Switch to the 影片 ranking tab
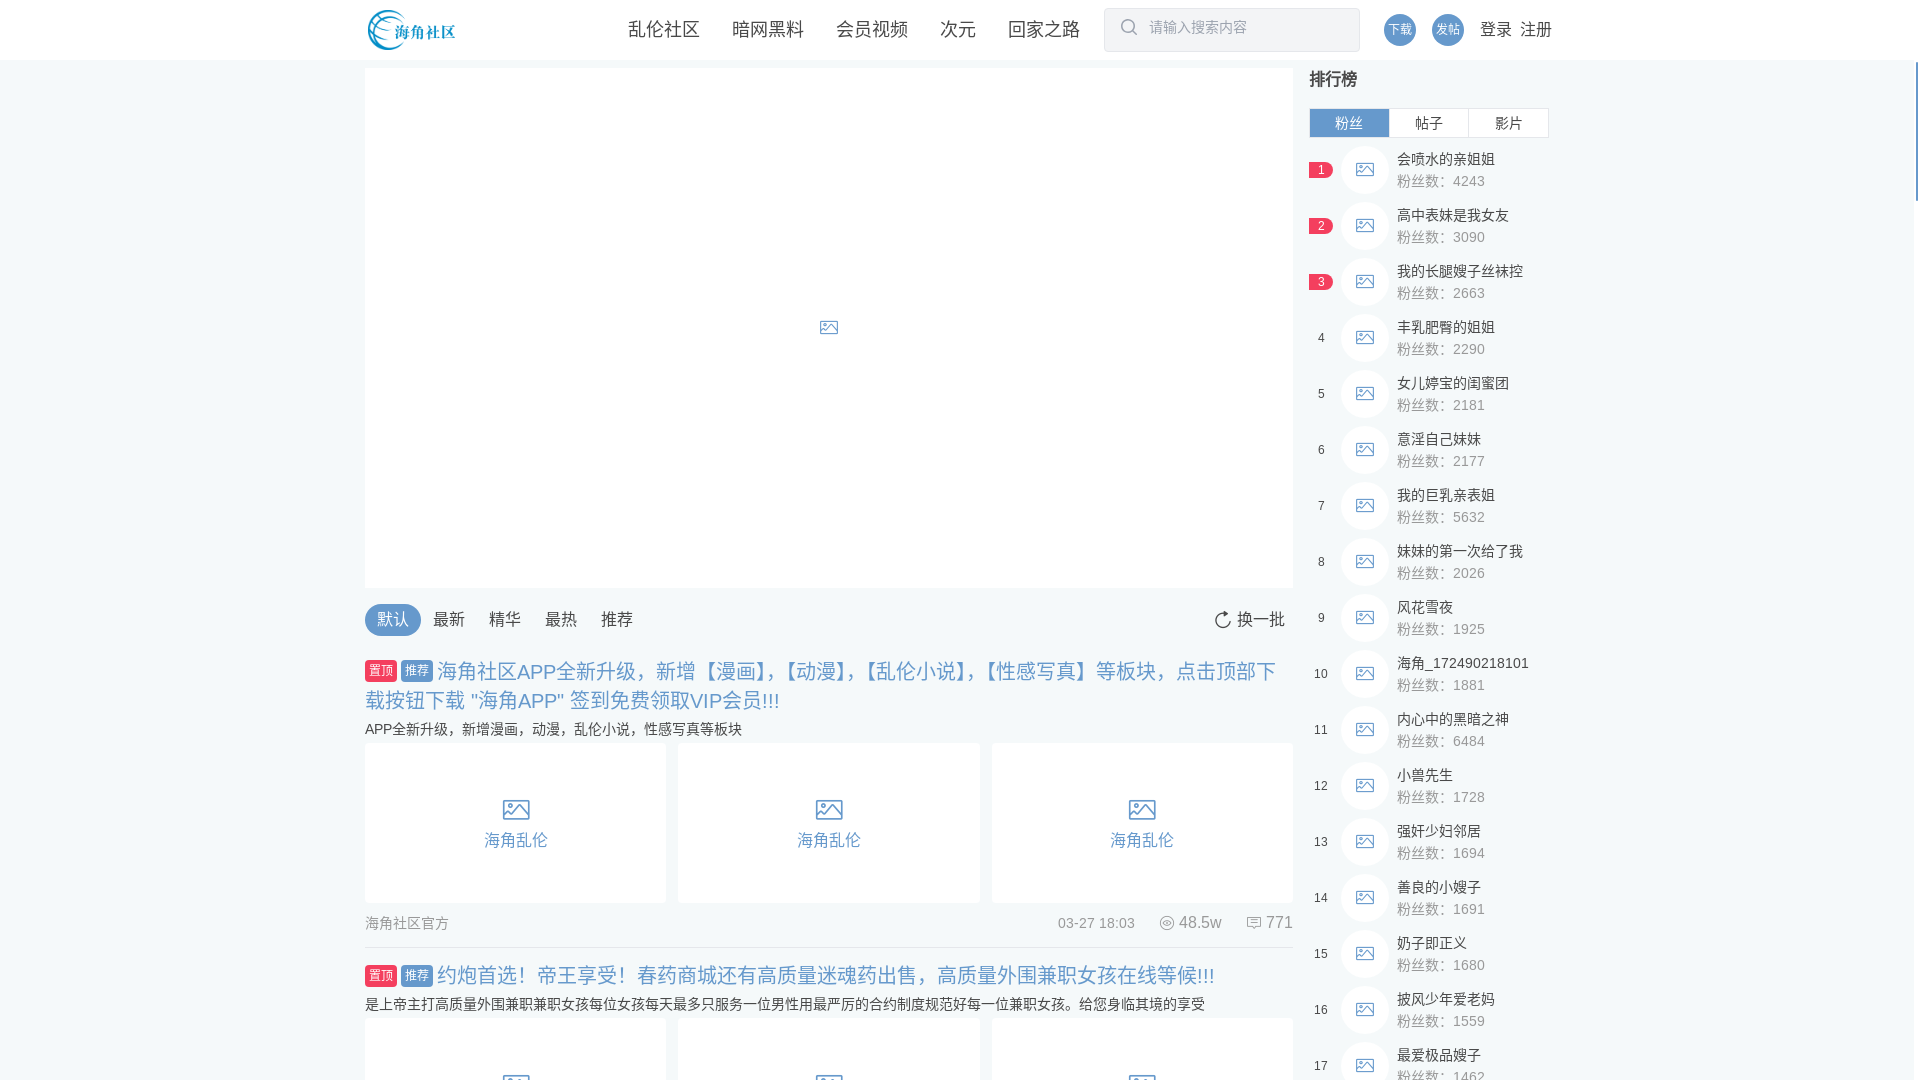The height and width of the screenshot is (1080, 1920). (x=1509, y=123)
